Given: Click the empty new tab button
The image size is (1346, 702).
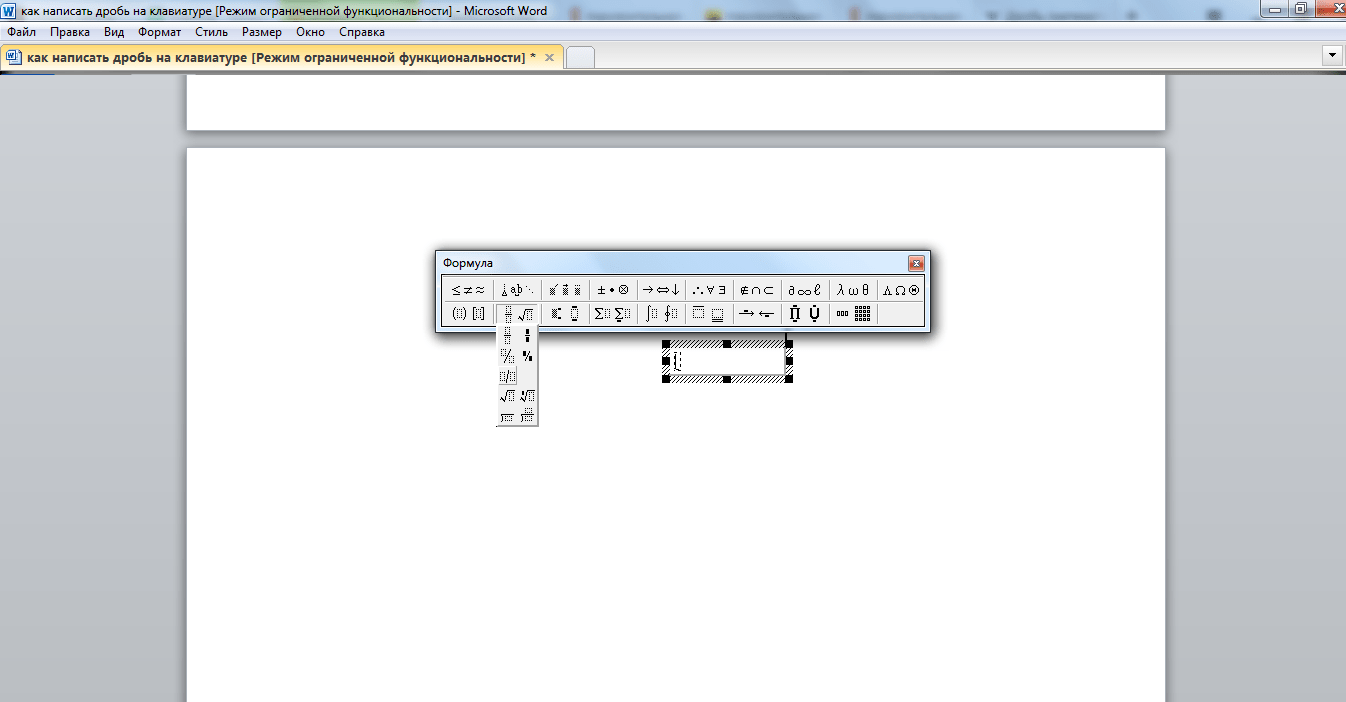Looking at the screenshot, I should [x=580, y=58].
